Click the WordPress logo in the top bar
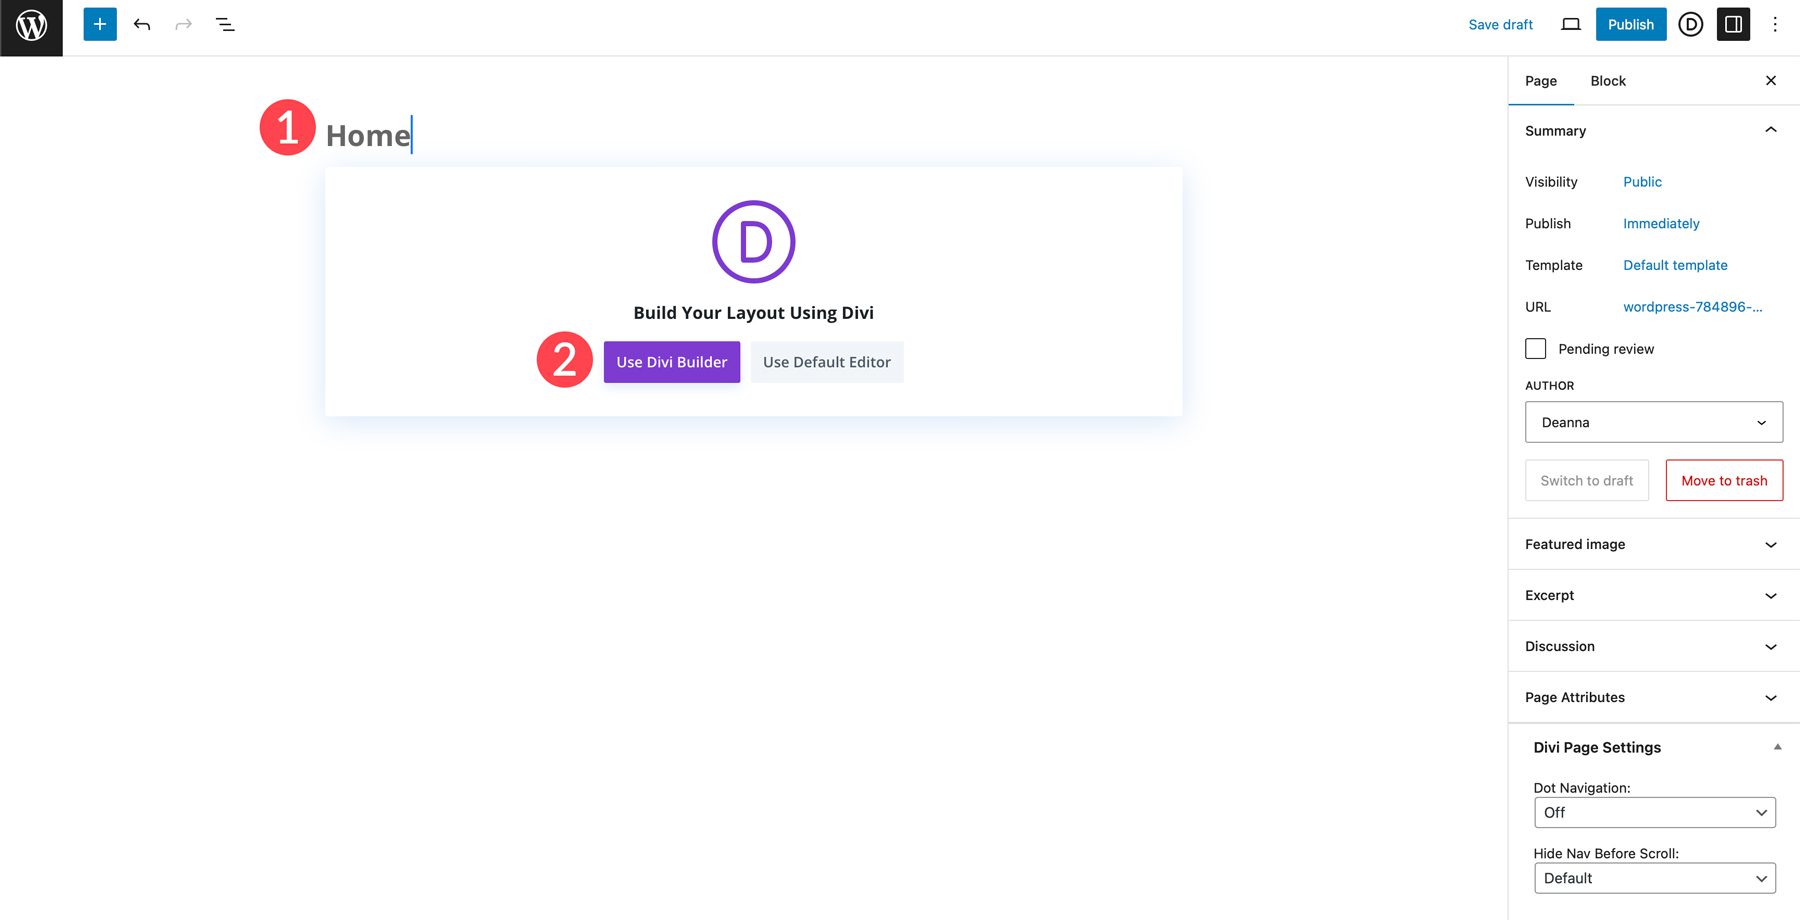 click(x=31, y=24)
